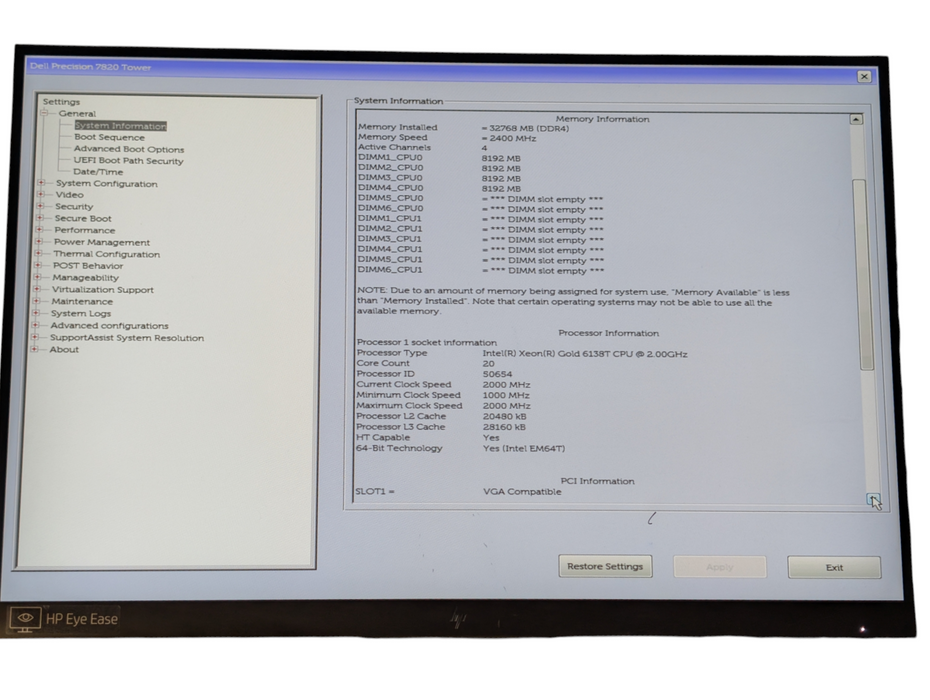The image size is (930, 700).
Task: Expand the Advanced configurations node
Action: click(x=36, y=325)
